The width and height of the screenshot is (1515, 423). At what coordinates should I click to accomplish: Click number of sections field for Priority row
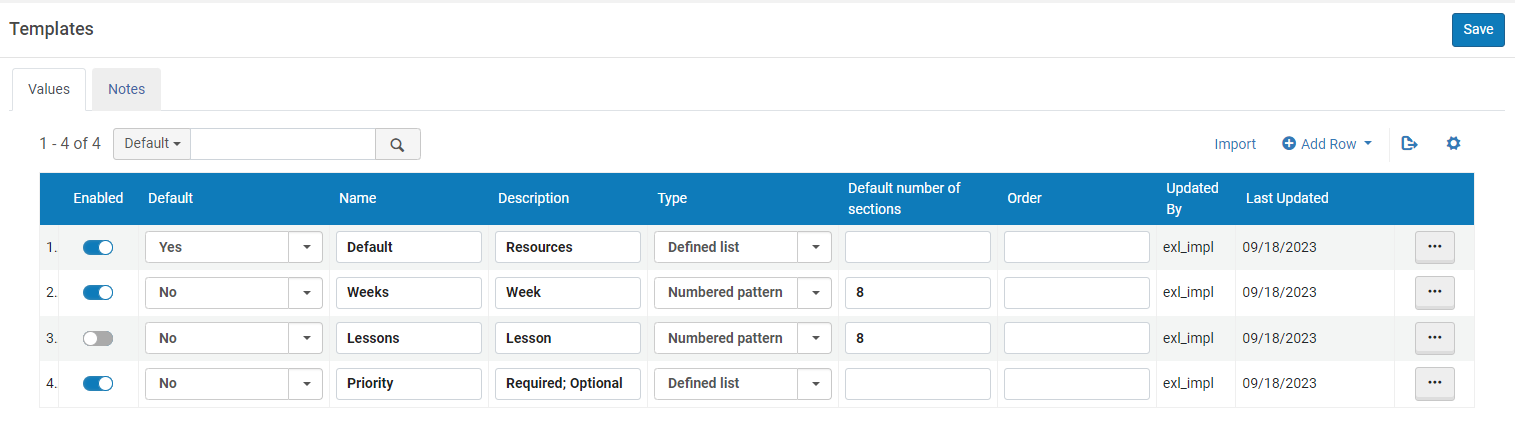[918, 383]
